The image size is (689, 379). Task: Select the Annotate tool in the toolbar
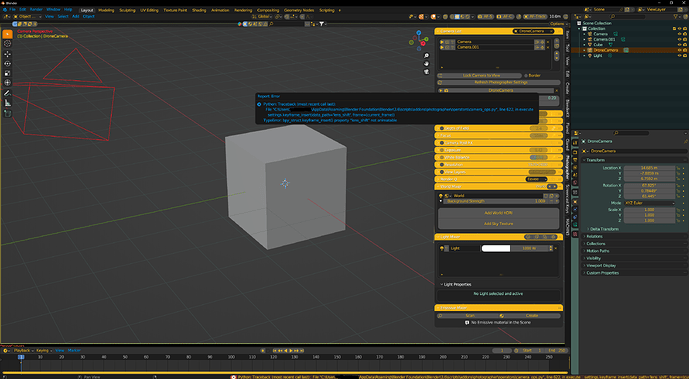[x=7, y=93]
